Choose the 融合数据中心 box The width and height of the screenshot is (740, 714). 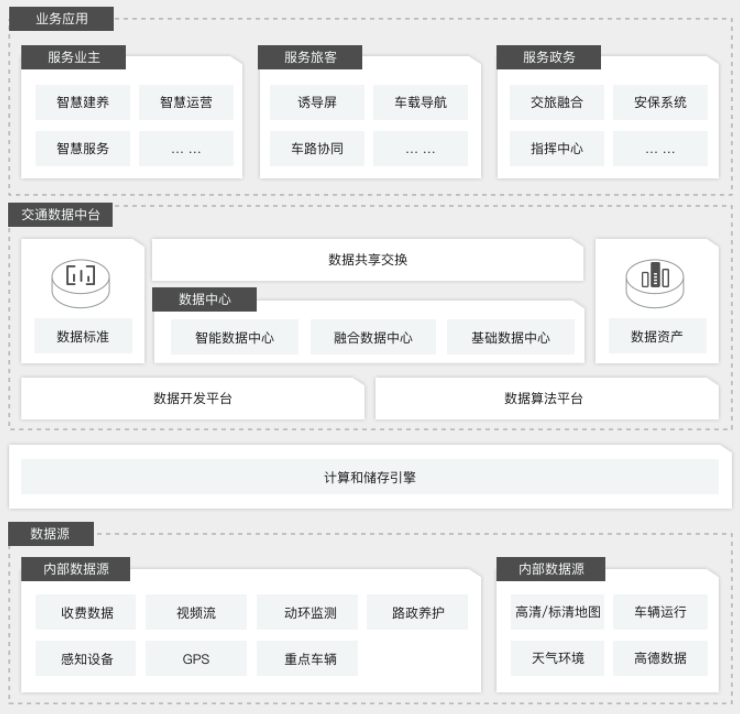pos(373,337)
